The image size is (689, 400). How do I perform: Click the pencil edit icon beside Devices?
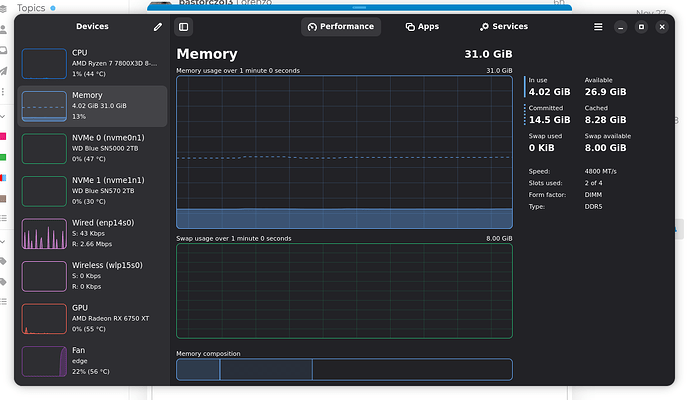[x=157, y=27]
